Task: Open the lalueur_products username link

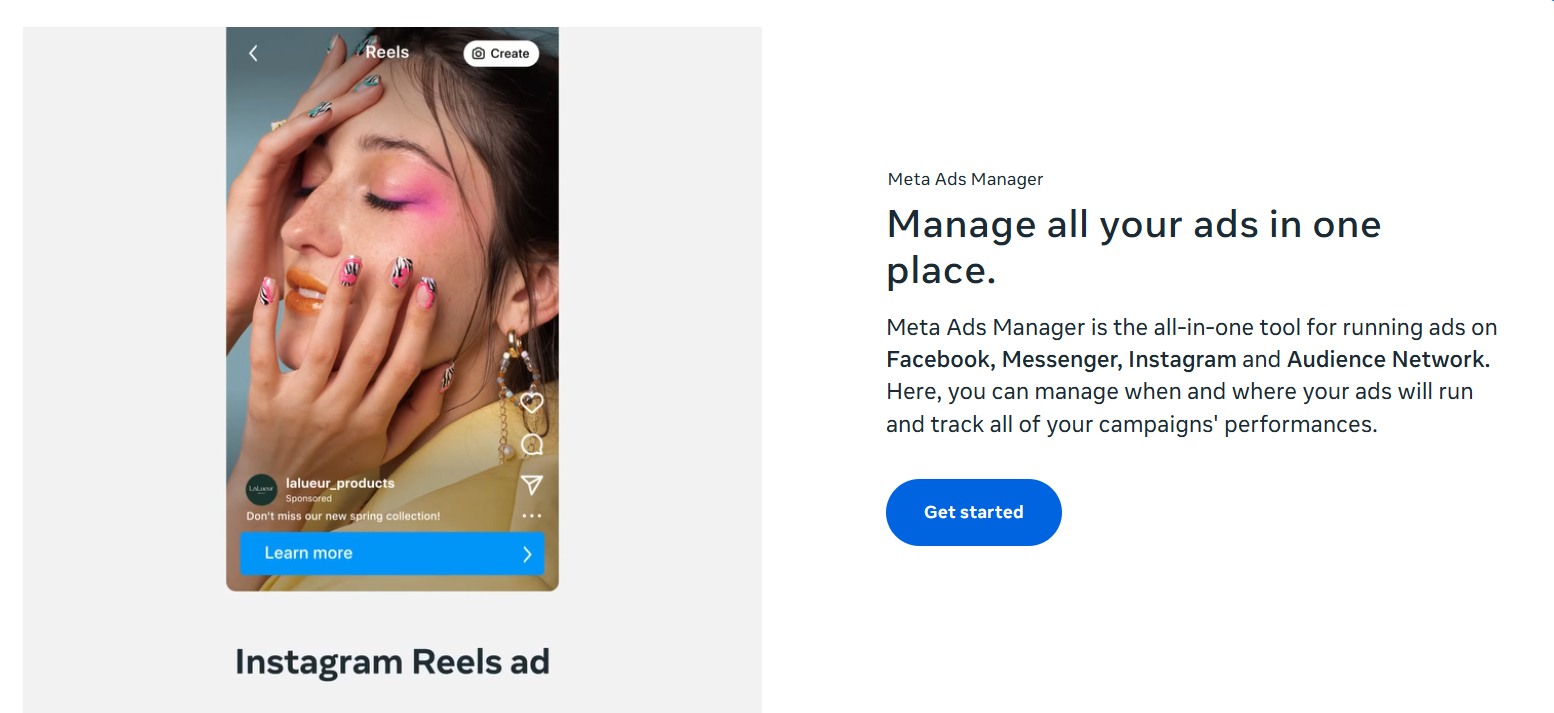Action: 340,483
